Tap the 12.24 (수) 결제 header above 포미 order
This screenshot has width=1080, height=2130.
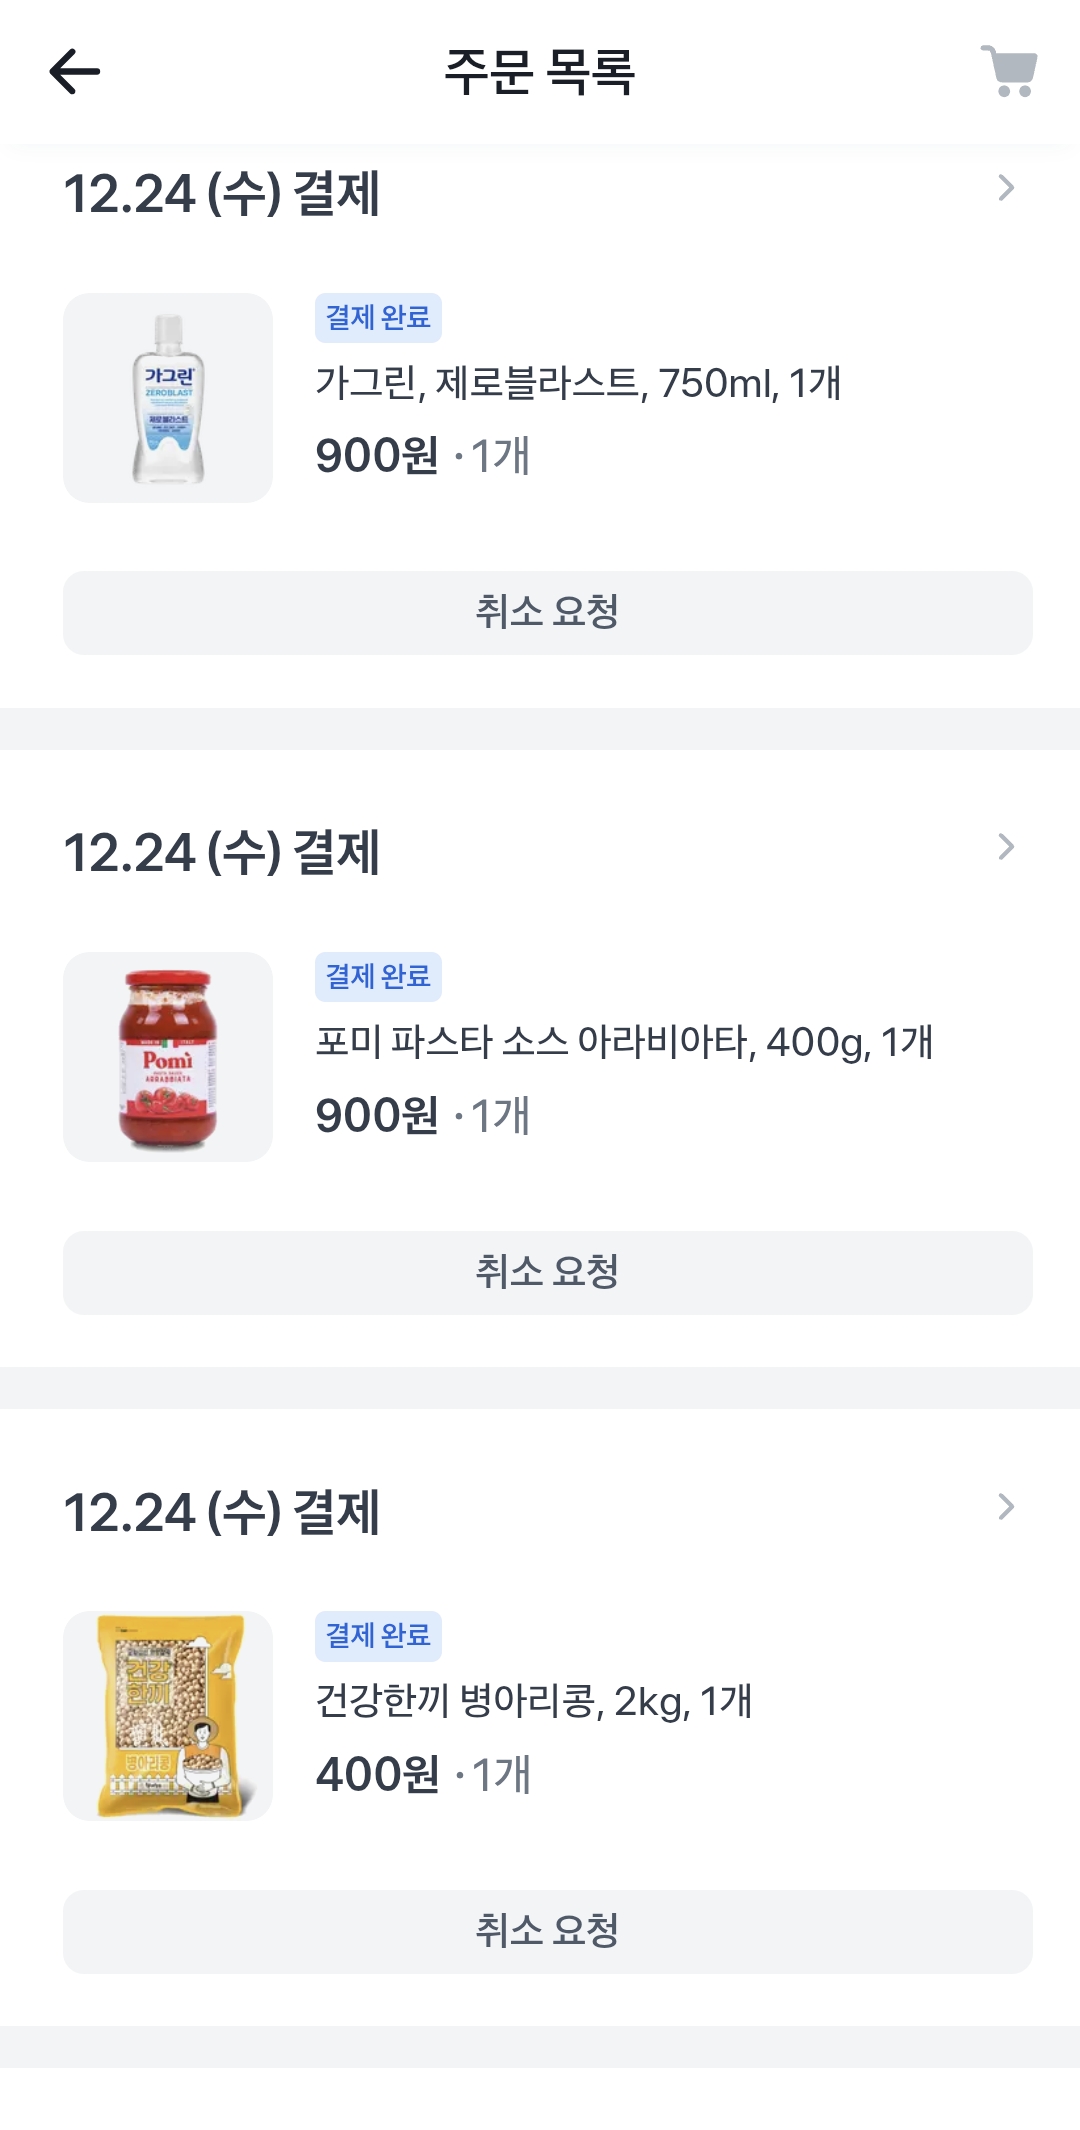[222, 853]
